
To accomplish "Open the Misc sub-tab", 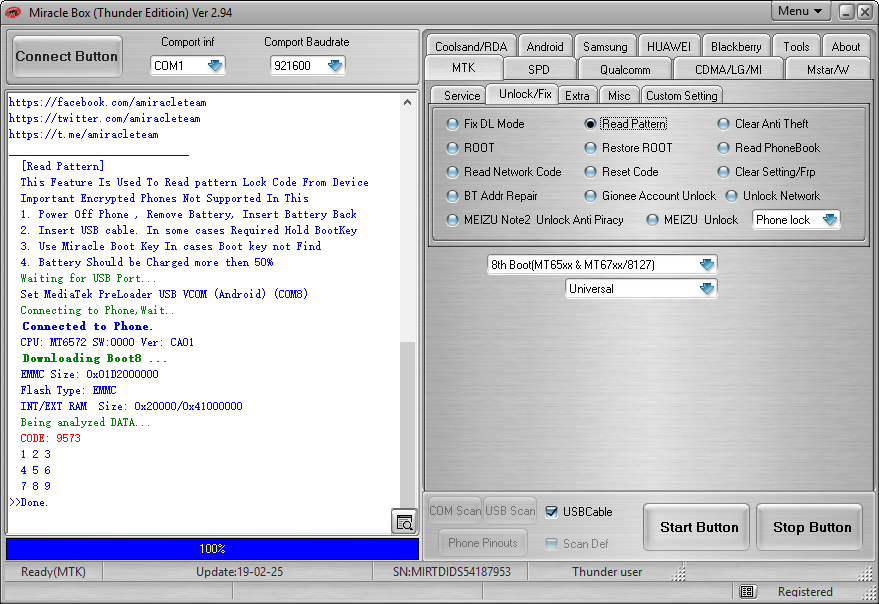I will click(x=619, y=96).
